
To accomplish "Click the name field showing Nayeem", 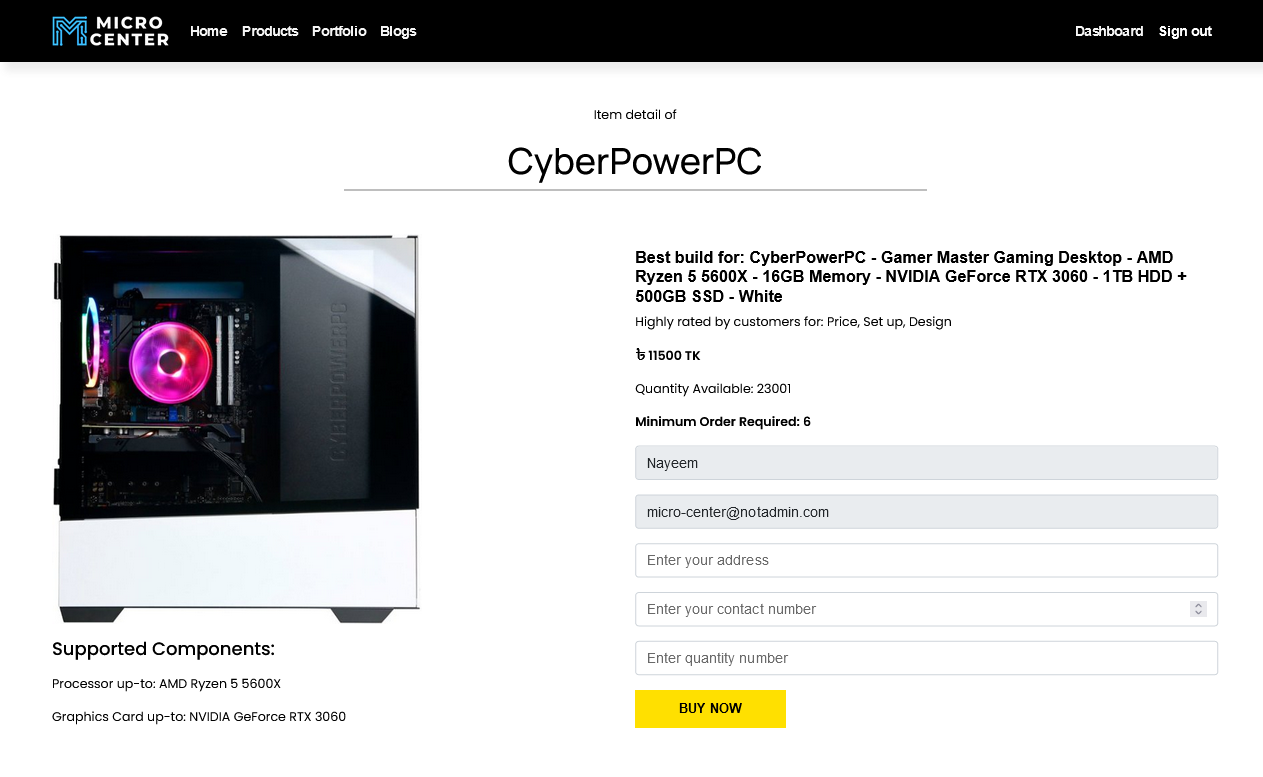I will point(926,463).
